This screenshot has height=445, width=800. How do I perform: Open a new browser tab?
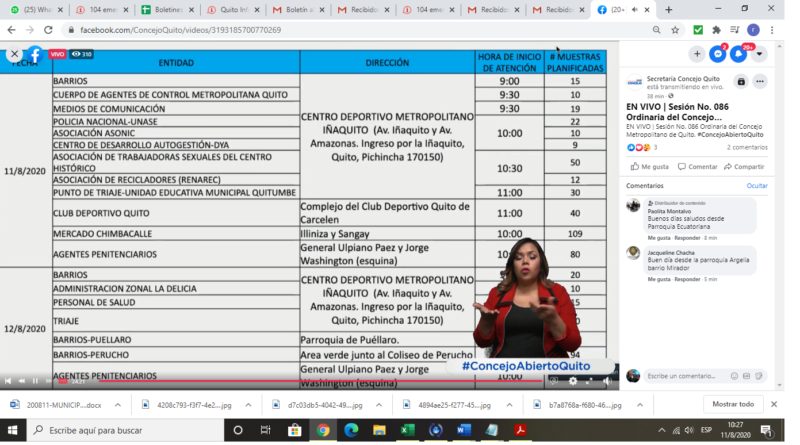(x=668, y=9)
